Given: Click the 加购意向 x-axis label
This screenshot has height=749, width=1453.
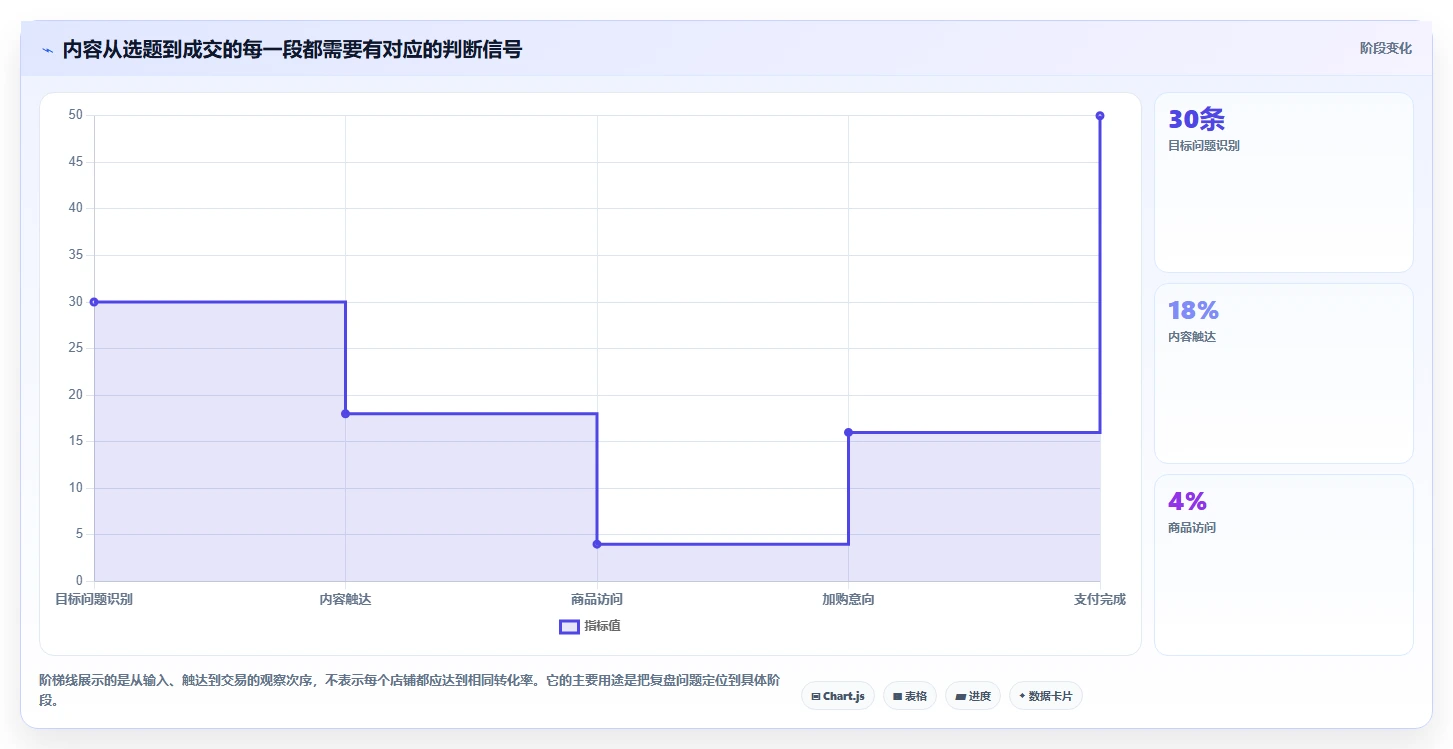Looking at the screenshot, I should coord(848,599).
